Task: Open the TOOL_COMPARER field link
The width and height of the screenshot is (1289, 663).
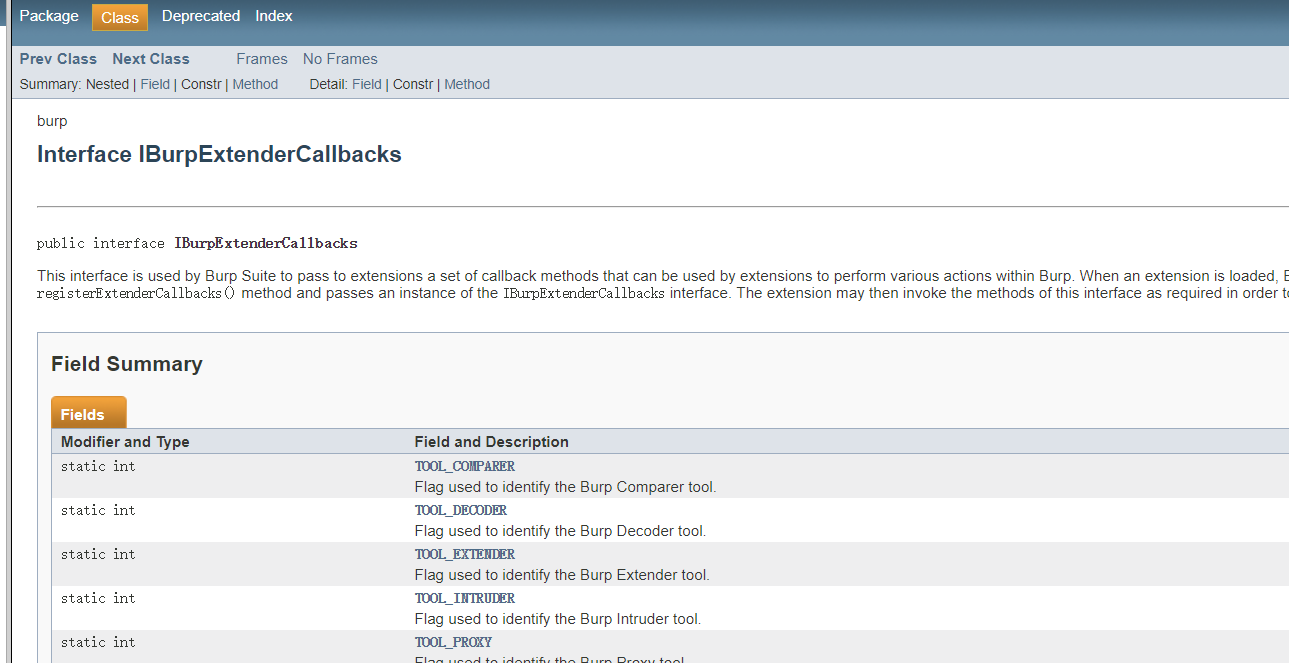Action: 465,466
